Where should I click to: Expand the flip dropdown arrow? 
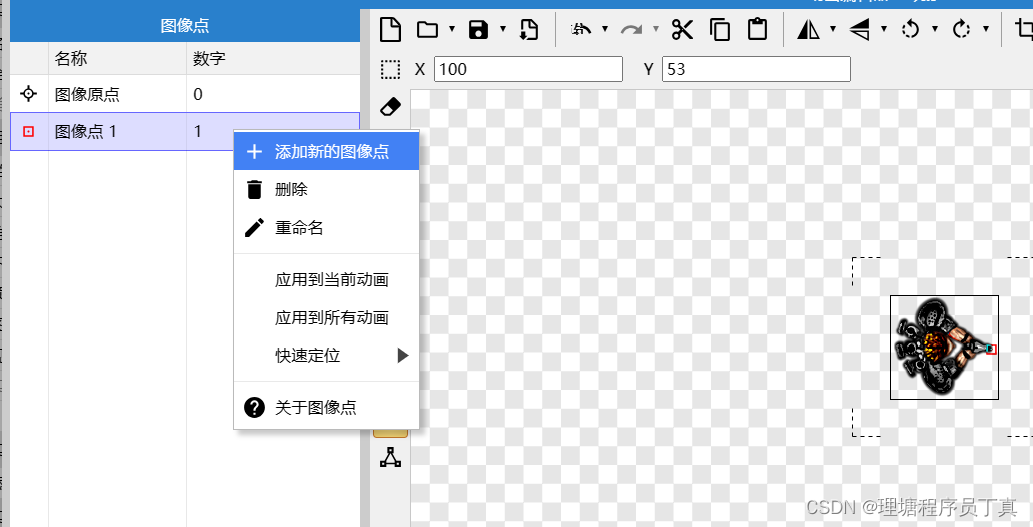click(x=884, y=29)
